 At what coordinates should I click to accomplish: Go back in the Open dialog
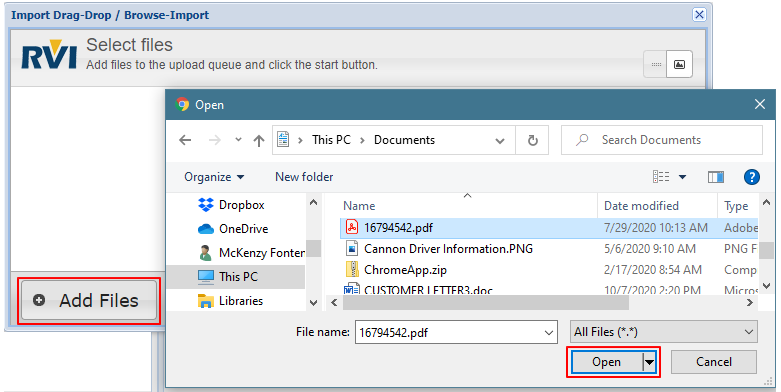185,140
